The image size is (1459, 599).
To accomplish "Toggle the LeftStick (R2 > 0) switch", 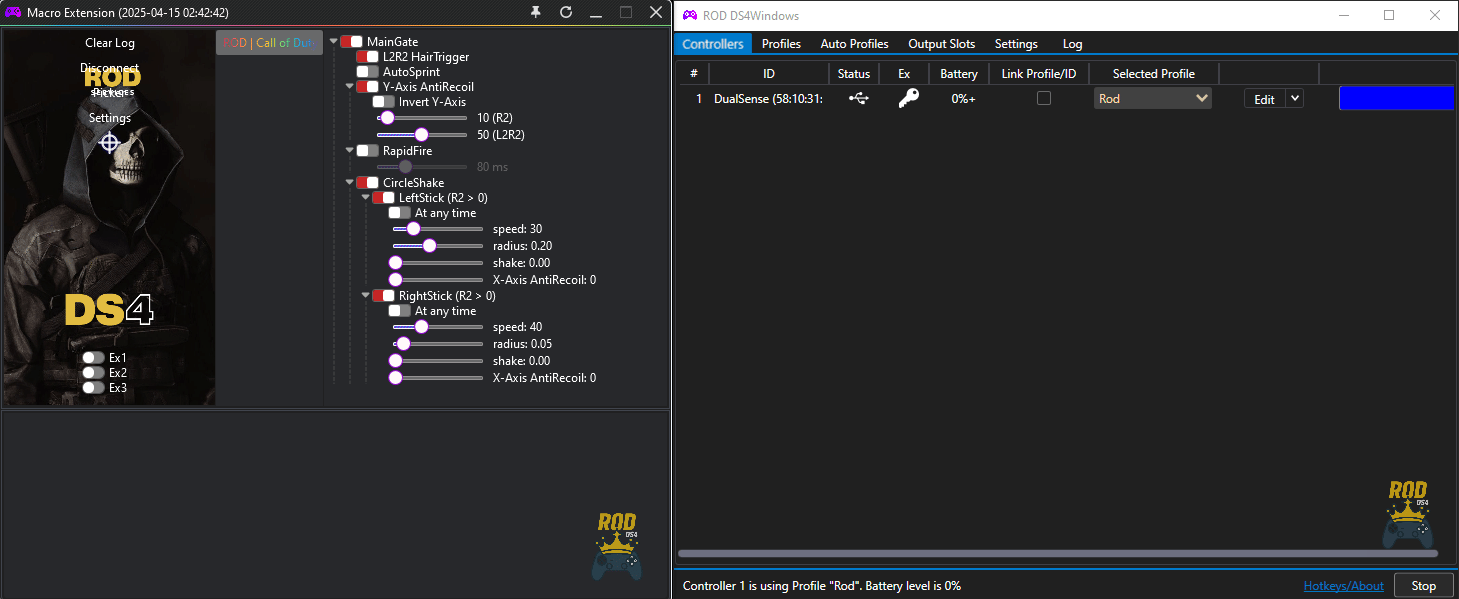I will tap(383, 198).
